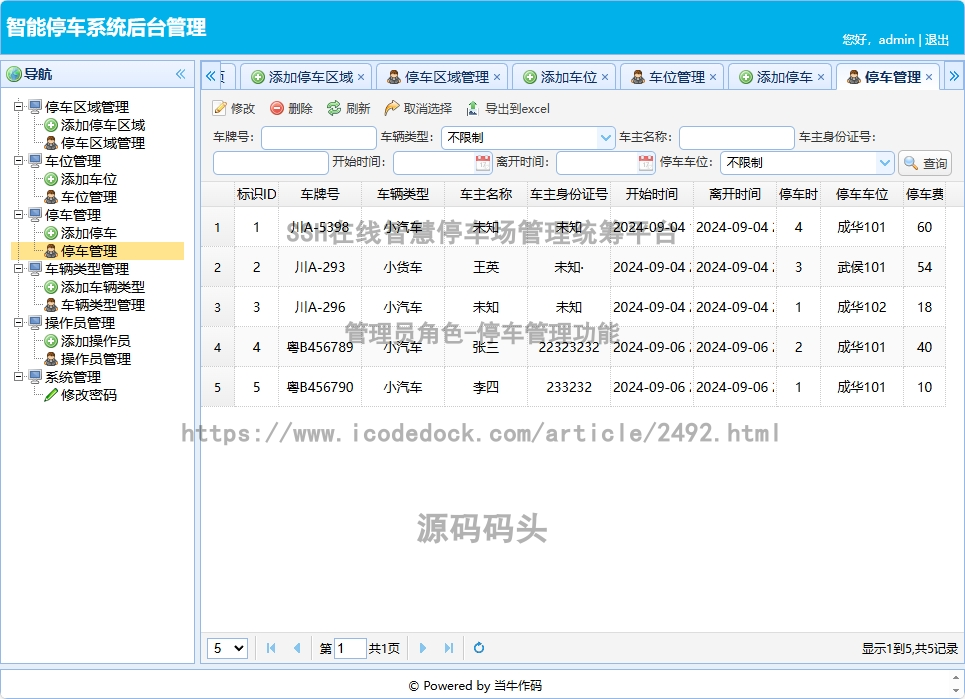Screen dimensions: 965x699
Task: Collapse the 导航 navigation panel
Action: [x=180, y=74]
